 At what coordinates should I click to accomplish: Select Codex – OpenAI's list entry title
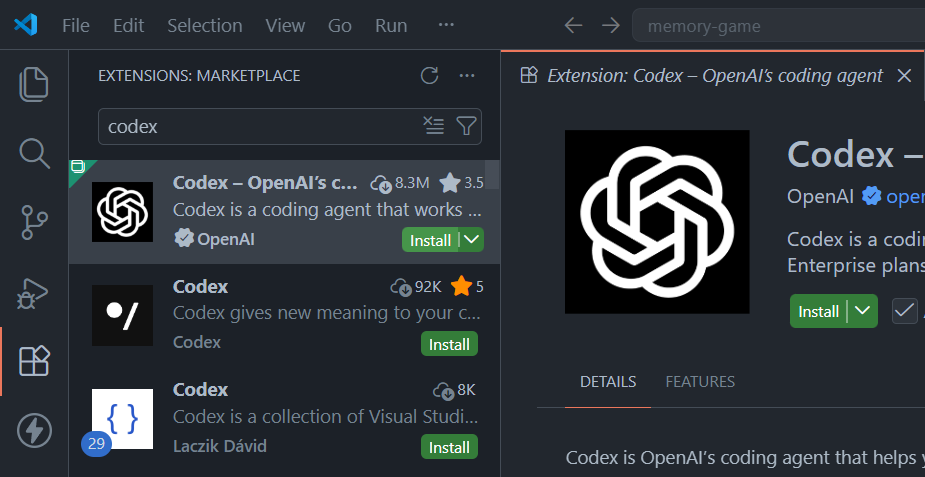[x=265, y=183]
